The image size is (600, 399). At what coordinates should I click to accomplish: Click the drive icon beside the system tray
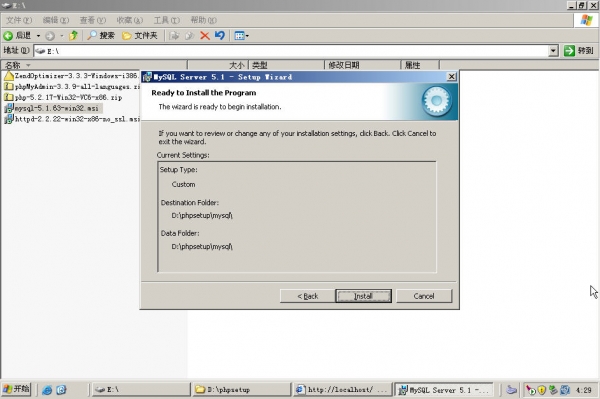pyautogui.click(x=511, y=390)
